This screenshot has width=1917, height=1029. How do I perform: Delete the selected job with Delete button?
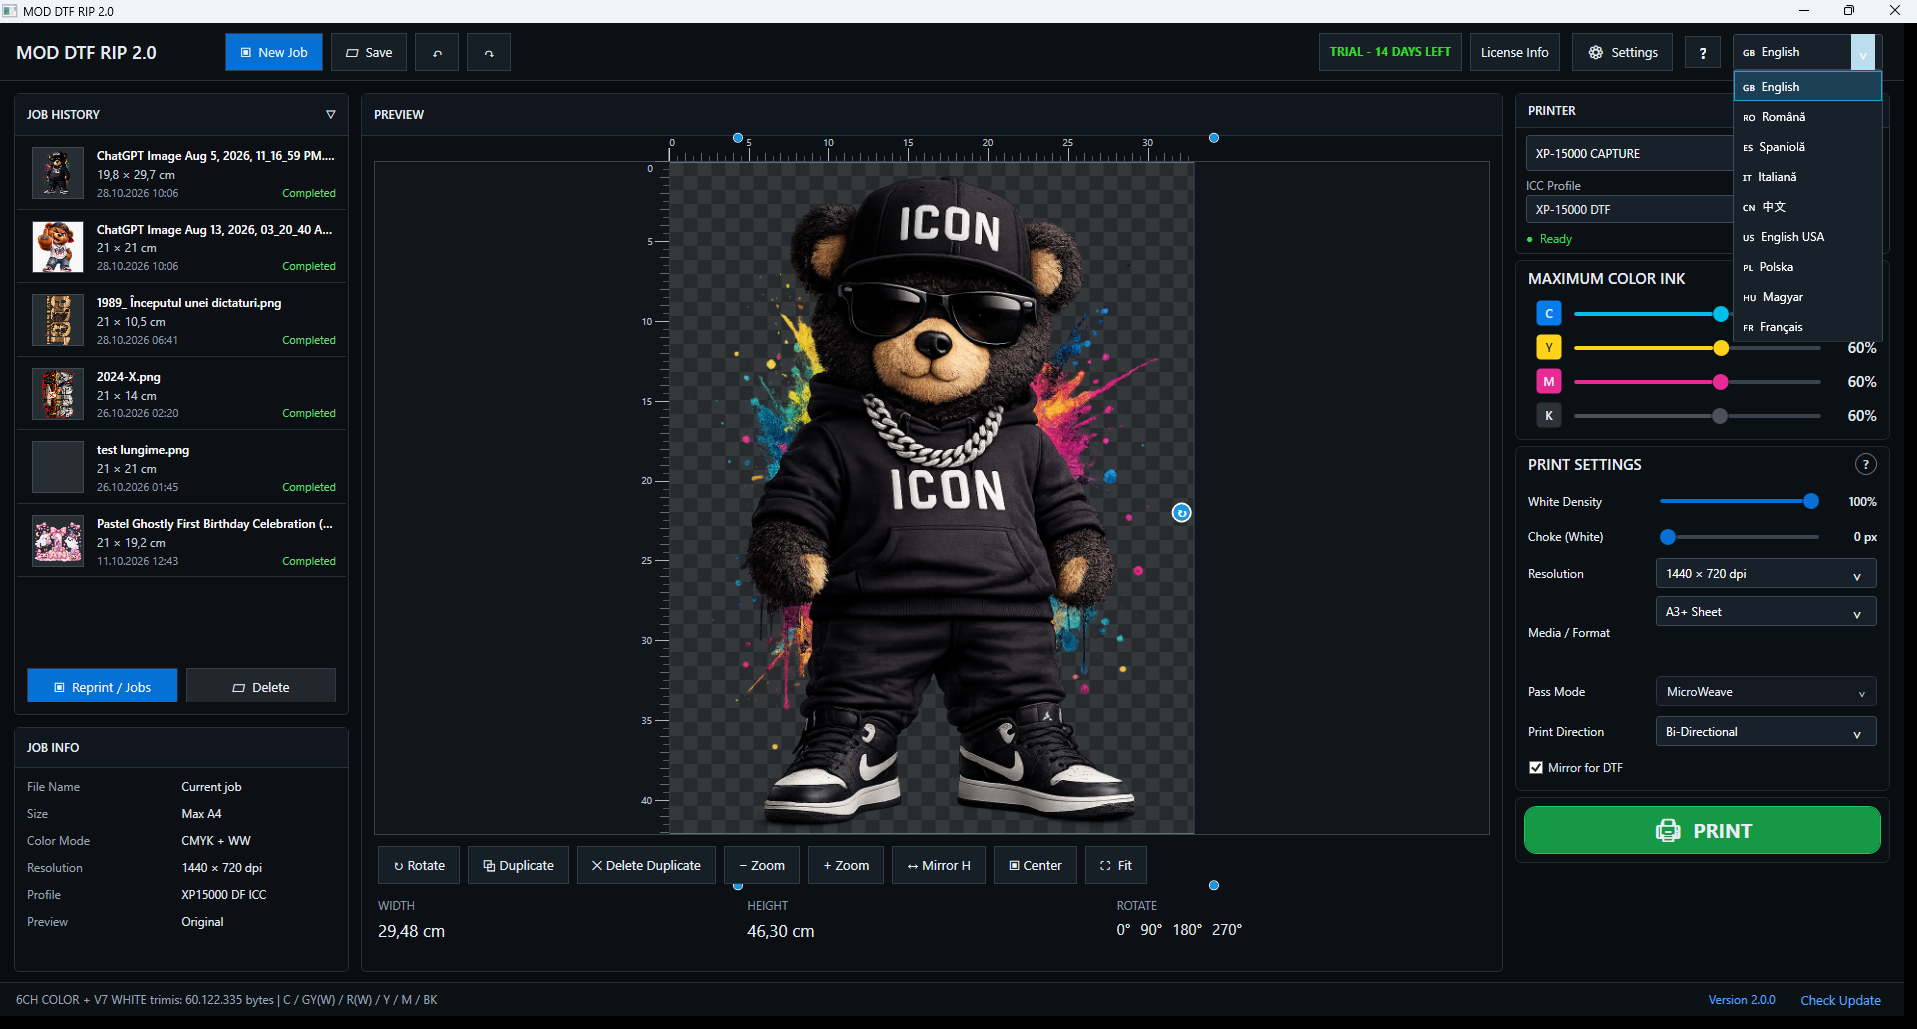(x=261, y=686)
